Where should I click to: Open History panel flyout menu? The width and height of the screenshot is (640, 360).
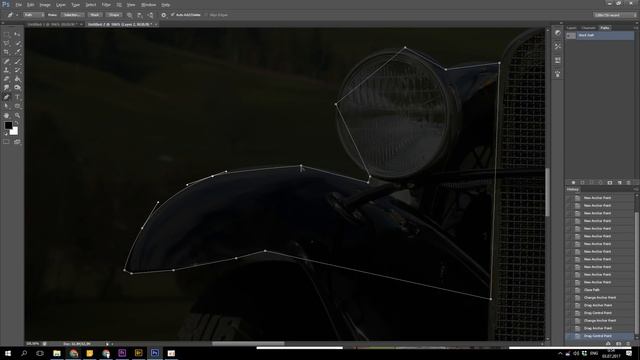(636, 189)
